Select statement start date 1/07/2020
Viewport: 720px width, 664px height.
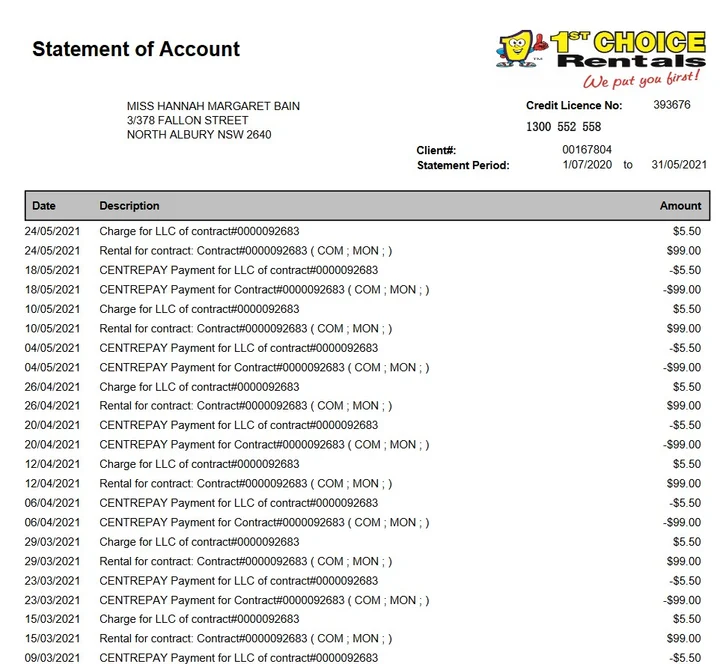click(x=585, y=165)
